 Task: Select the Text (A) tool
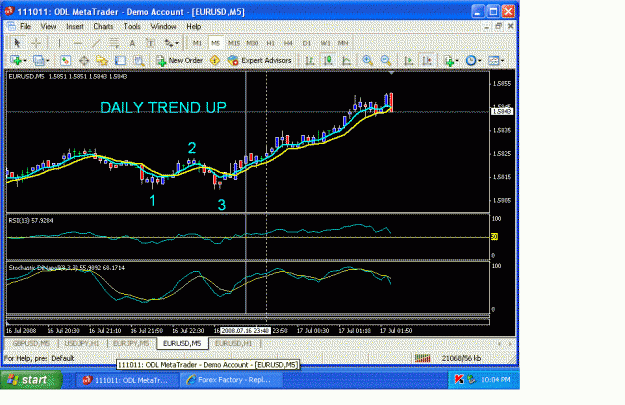(132, 43)
